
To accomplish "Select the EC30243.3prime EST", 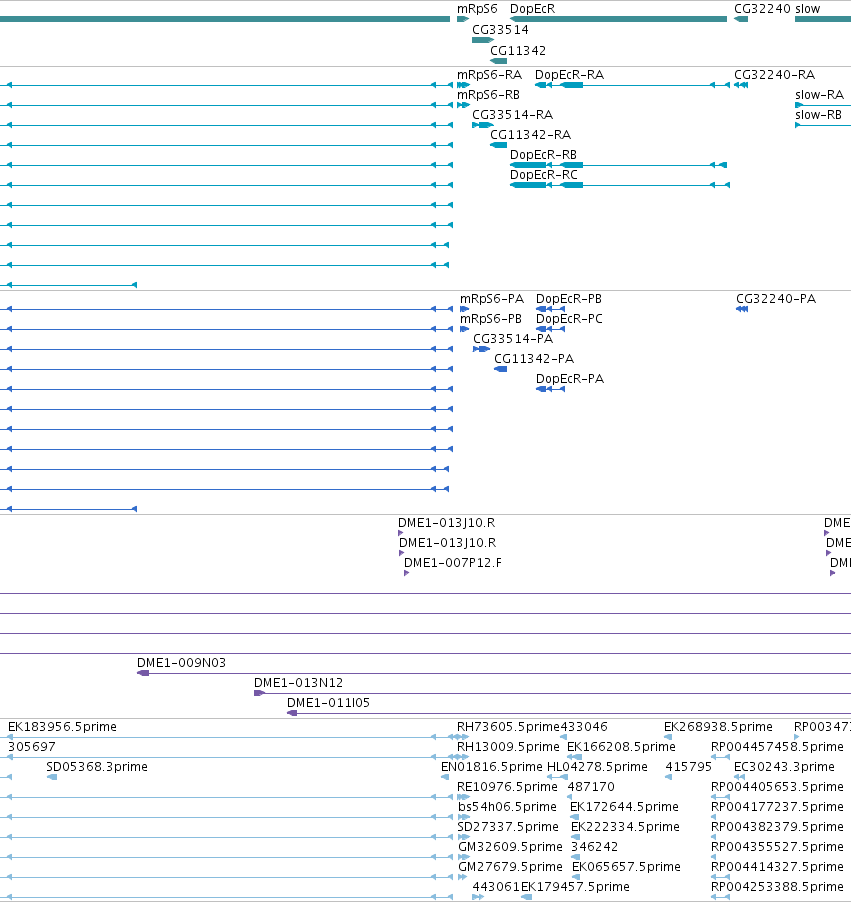I will 739,777.
